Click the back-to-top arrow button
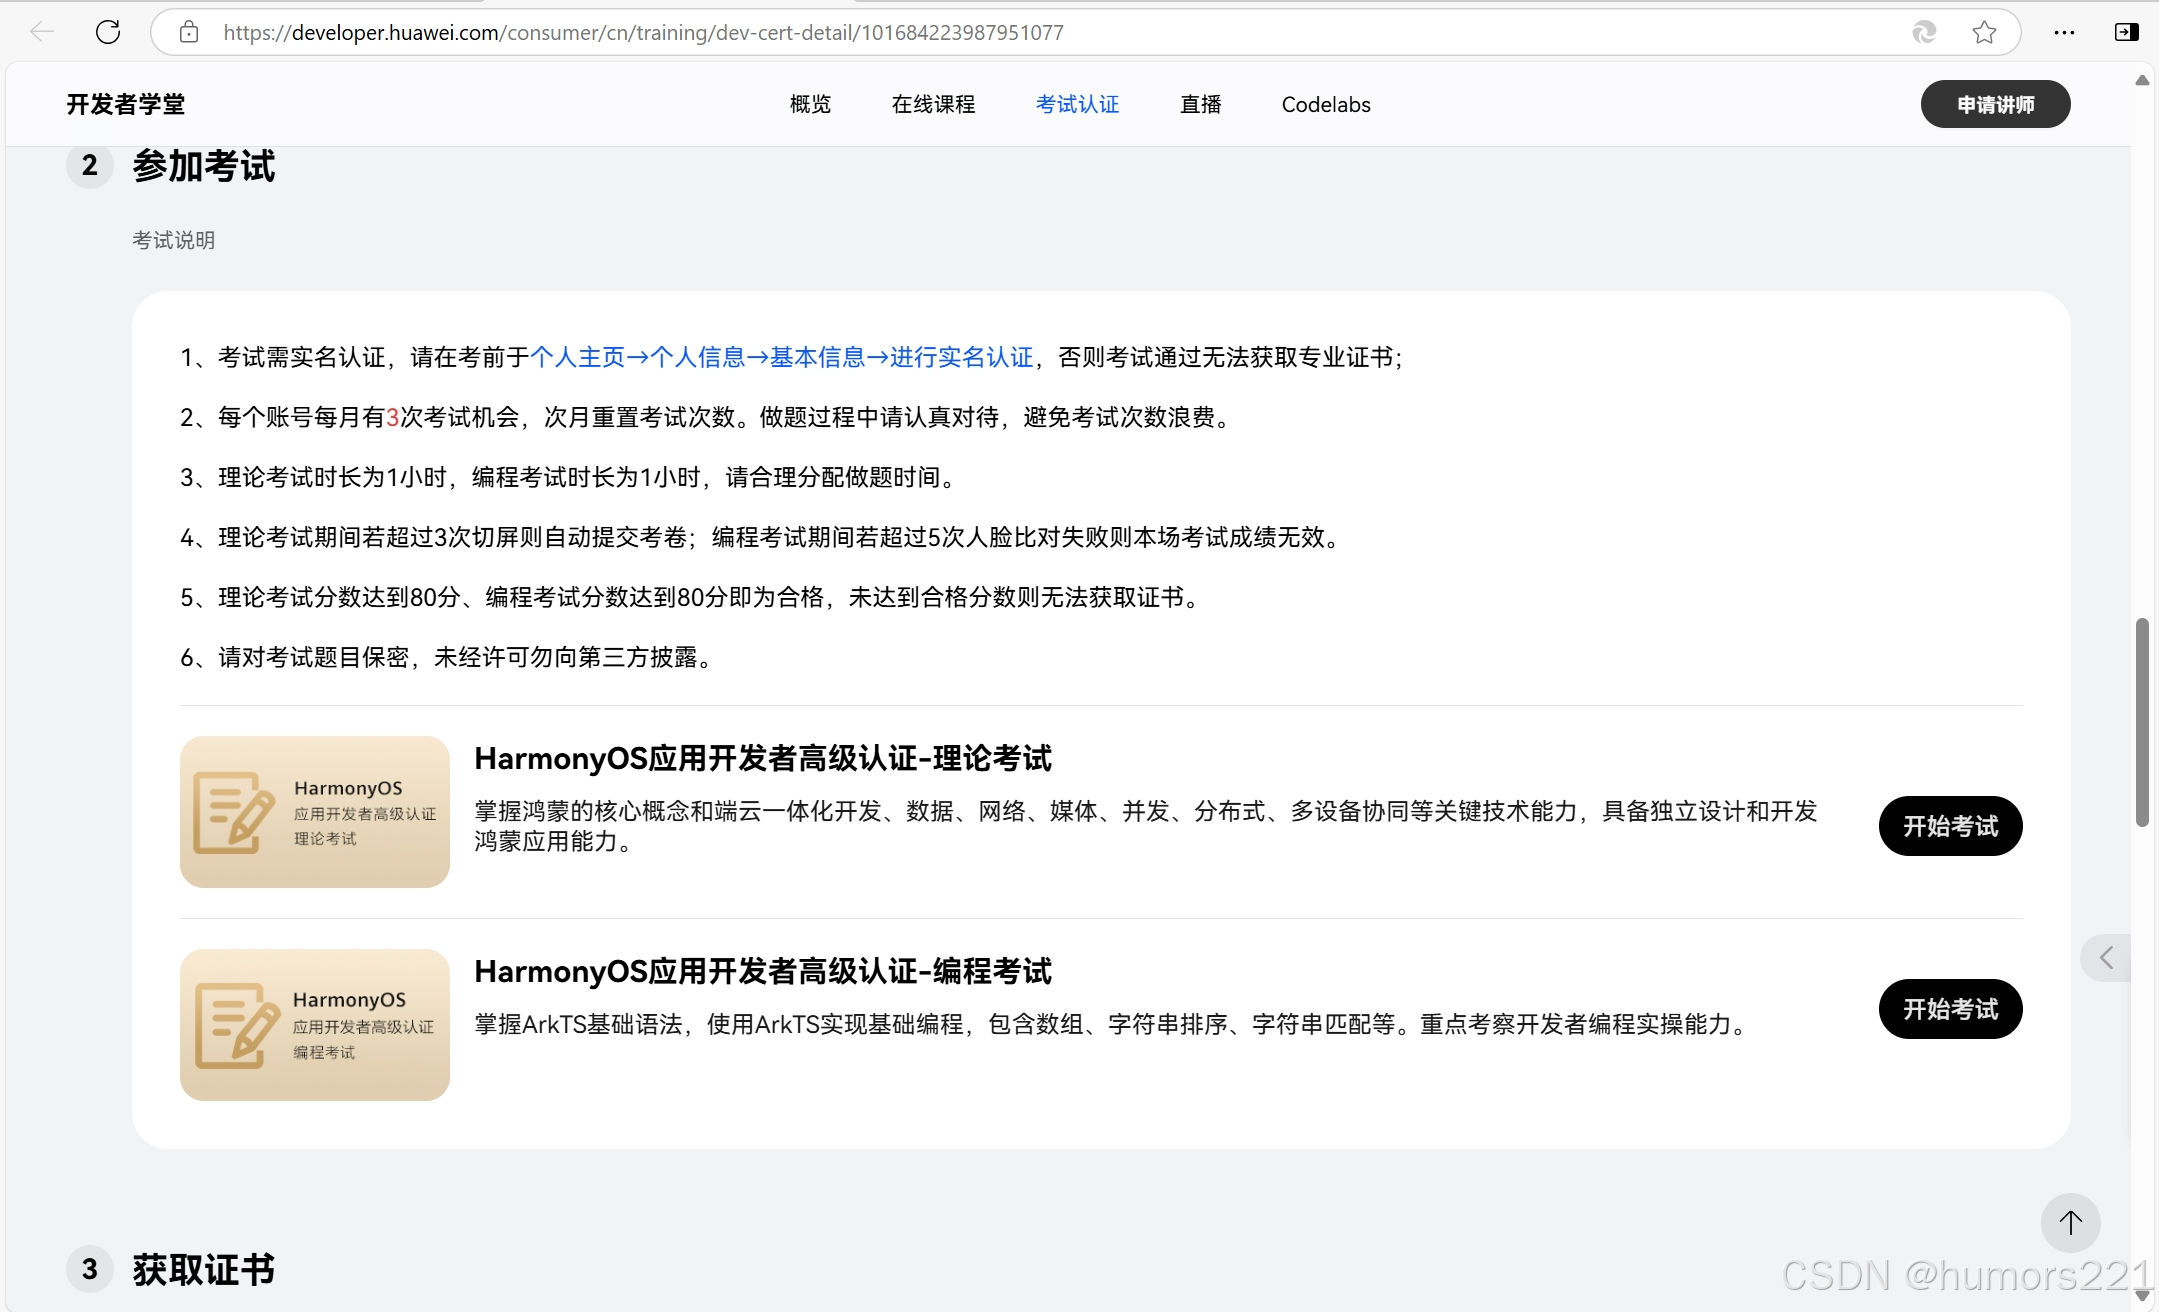 point(2070,1222)
